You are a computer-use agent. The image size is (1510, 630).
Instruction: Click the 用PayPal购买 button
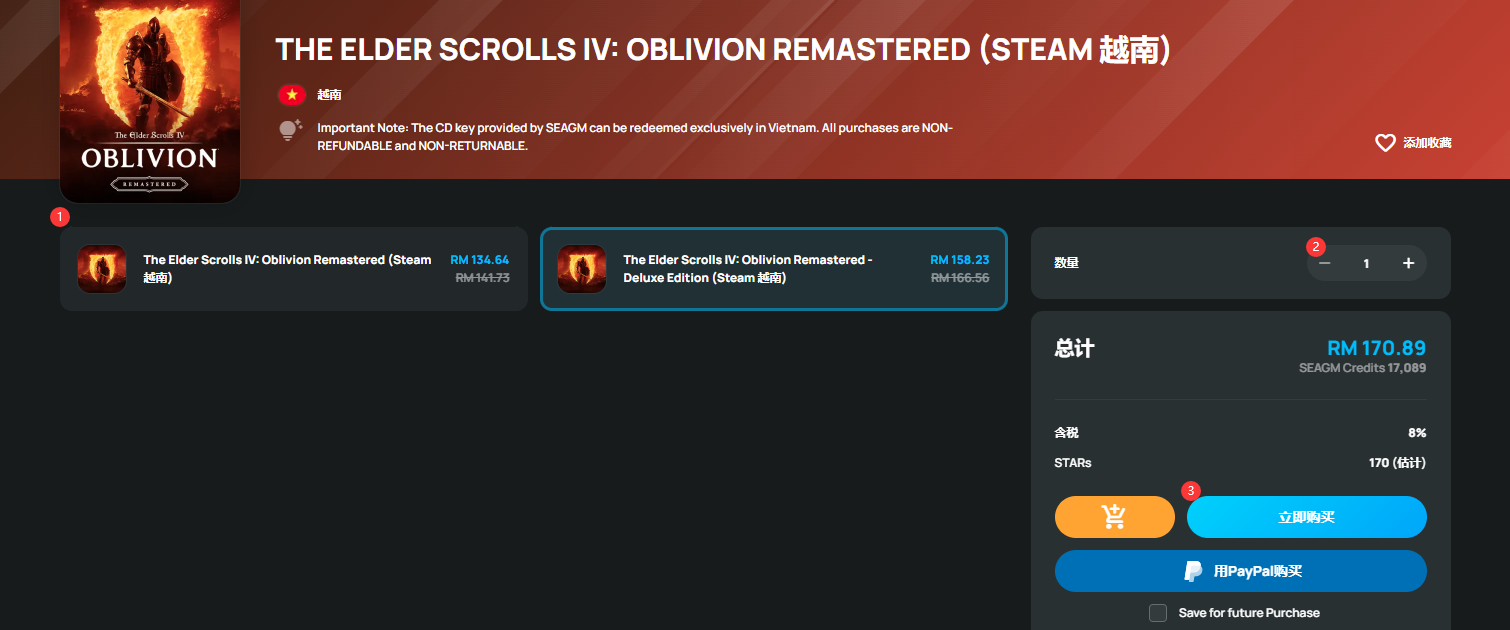click(x=1241, y=571)
